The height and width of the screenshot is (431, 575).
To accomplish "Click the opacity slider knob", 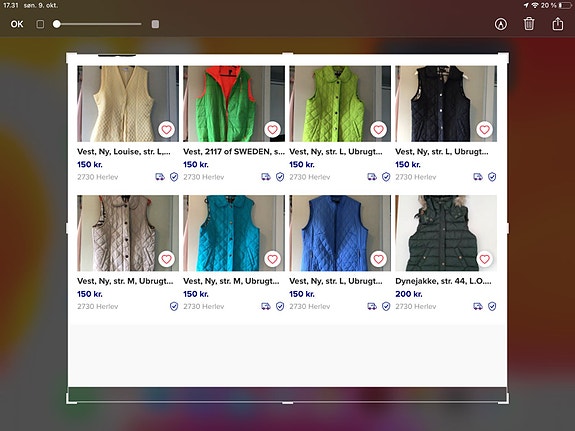I will 56,24.
